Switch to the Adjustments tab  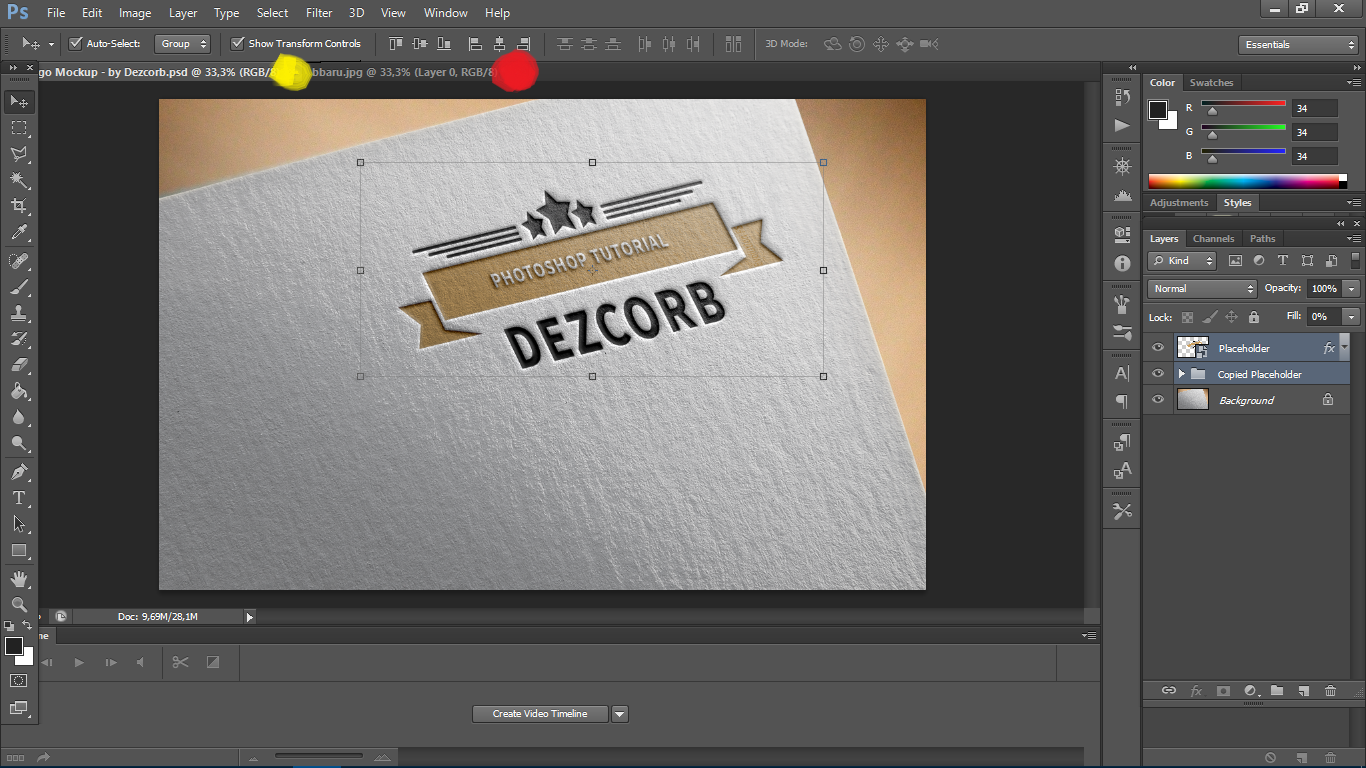[x=1179, y=203]
